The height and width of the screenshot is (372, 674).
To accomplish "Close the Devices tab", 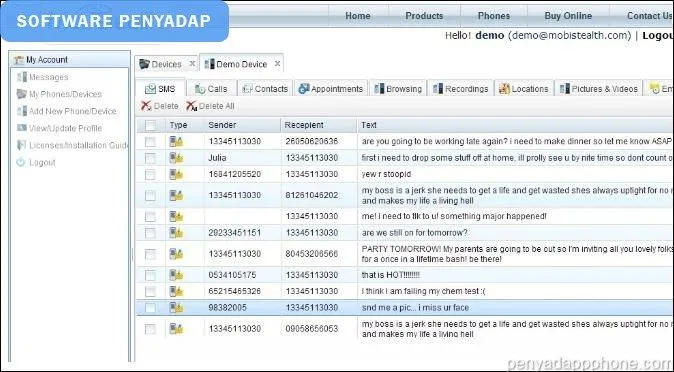I will [192, 64].
